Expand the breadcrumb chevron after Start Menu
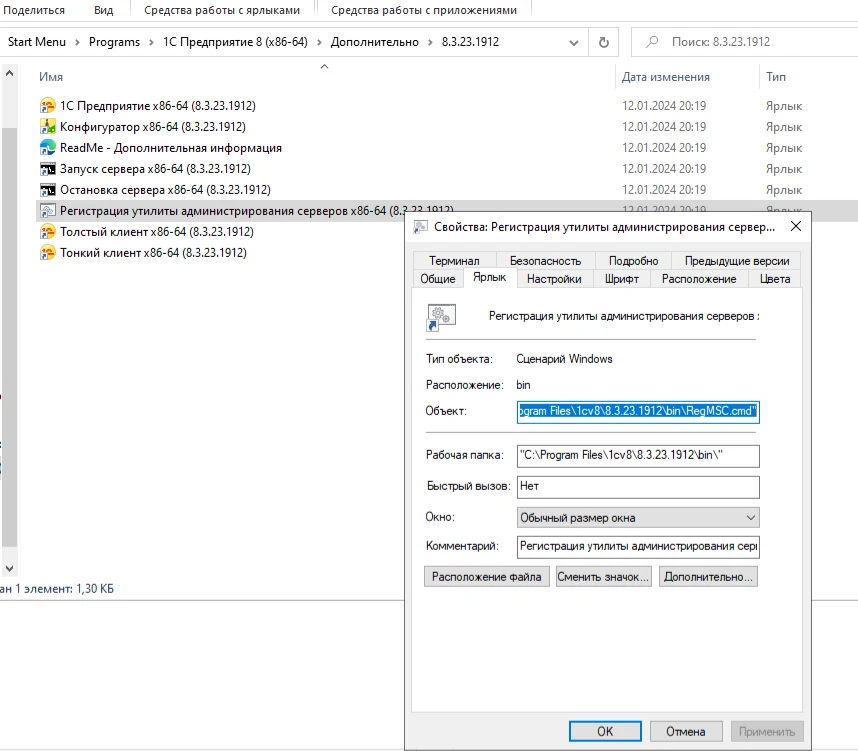The width and height of the screenshot is (858, 751). (77, 42)
